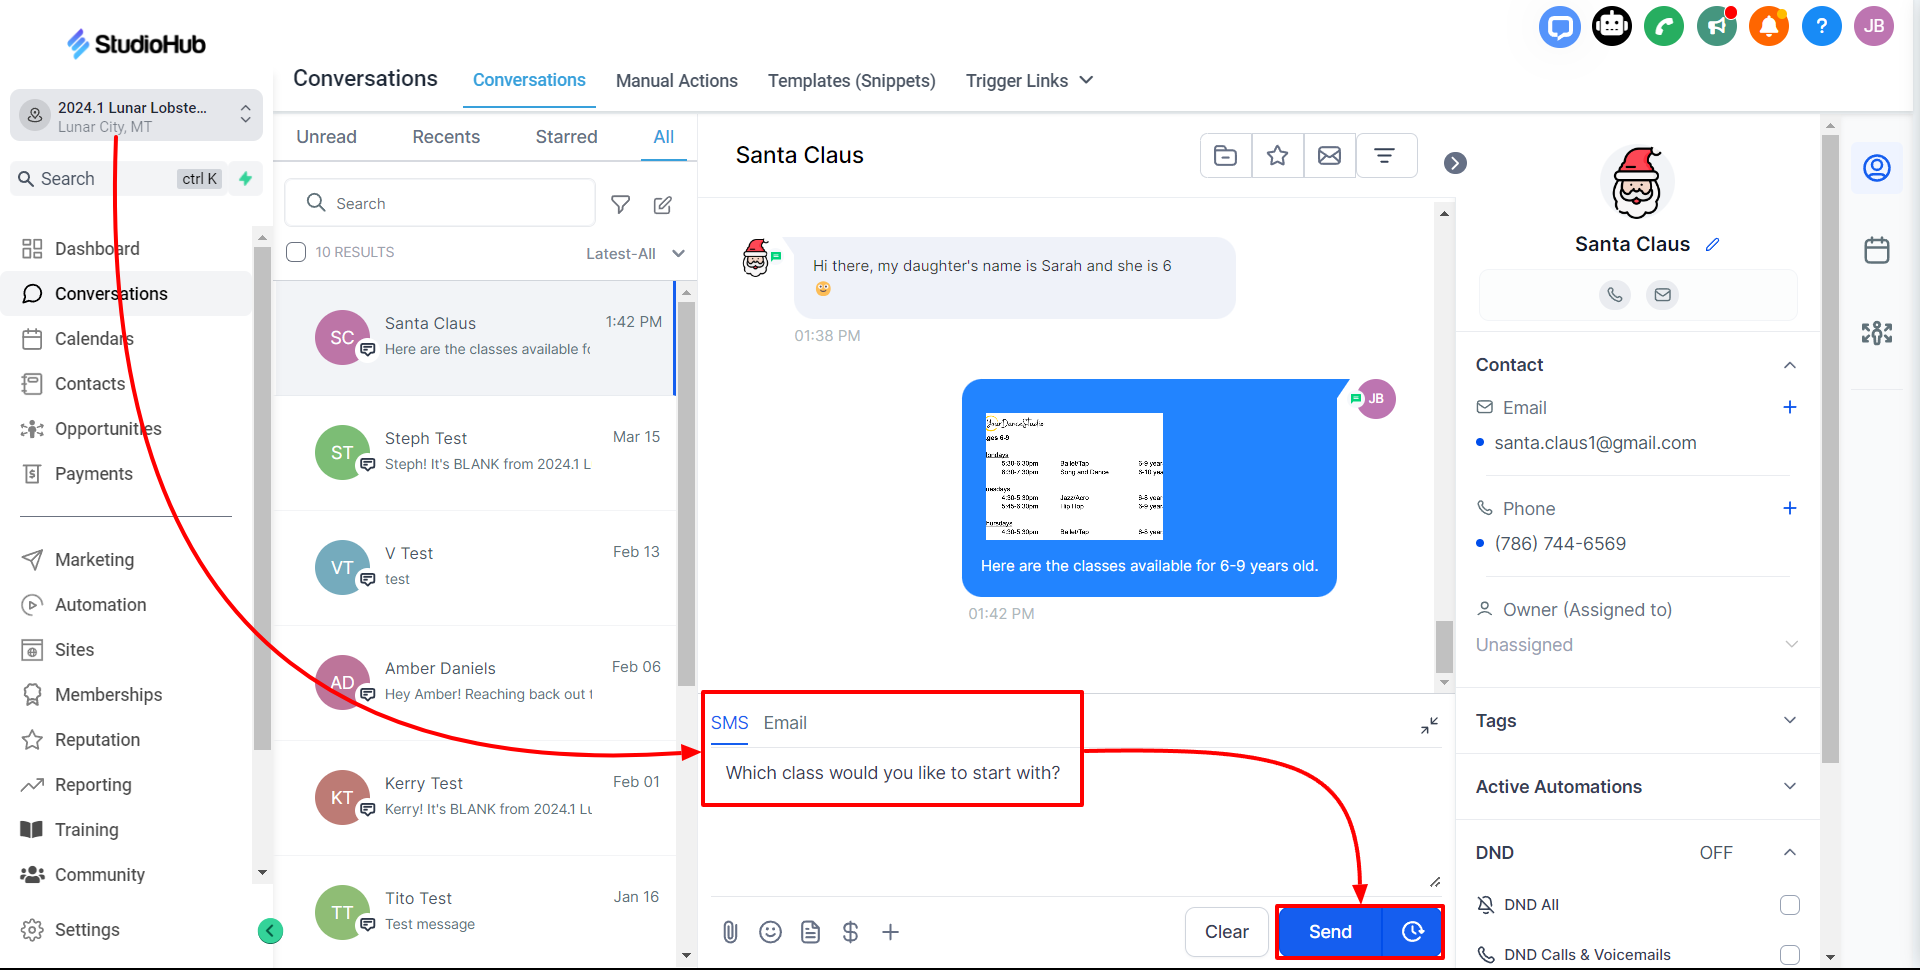
Task: Enable the DND All checkbox
Action: 1790,905
